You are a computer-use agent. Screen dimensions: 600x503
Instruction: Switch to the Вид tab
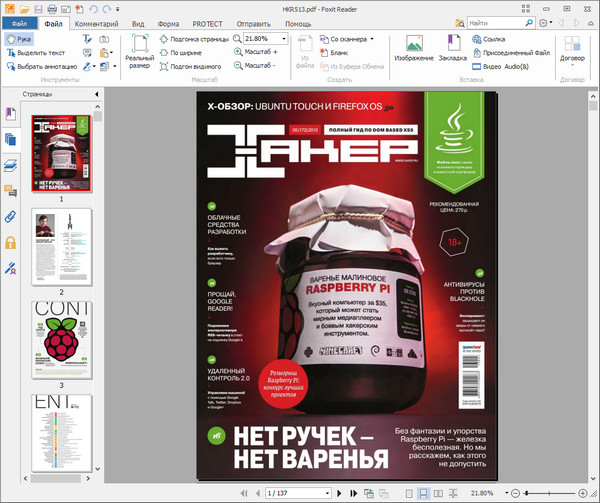(138, 24)
